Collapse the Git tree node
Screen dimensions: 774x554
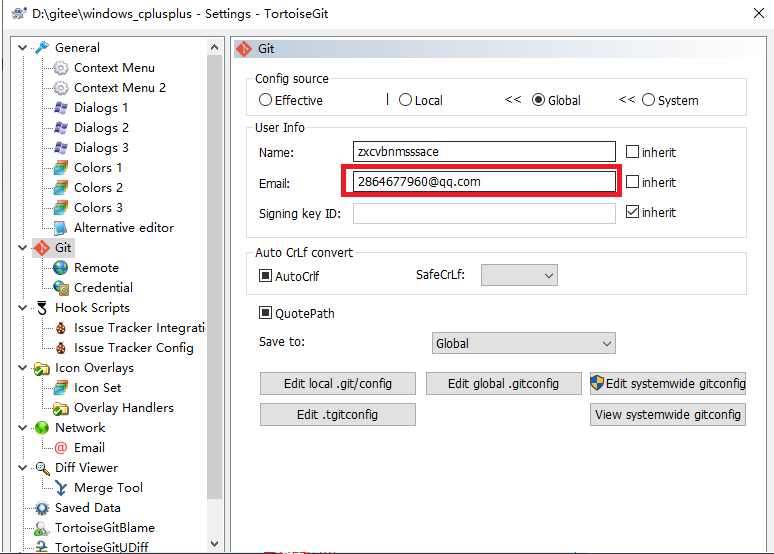click(22, 248)
